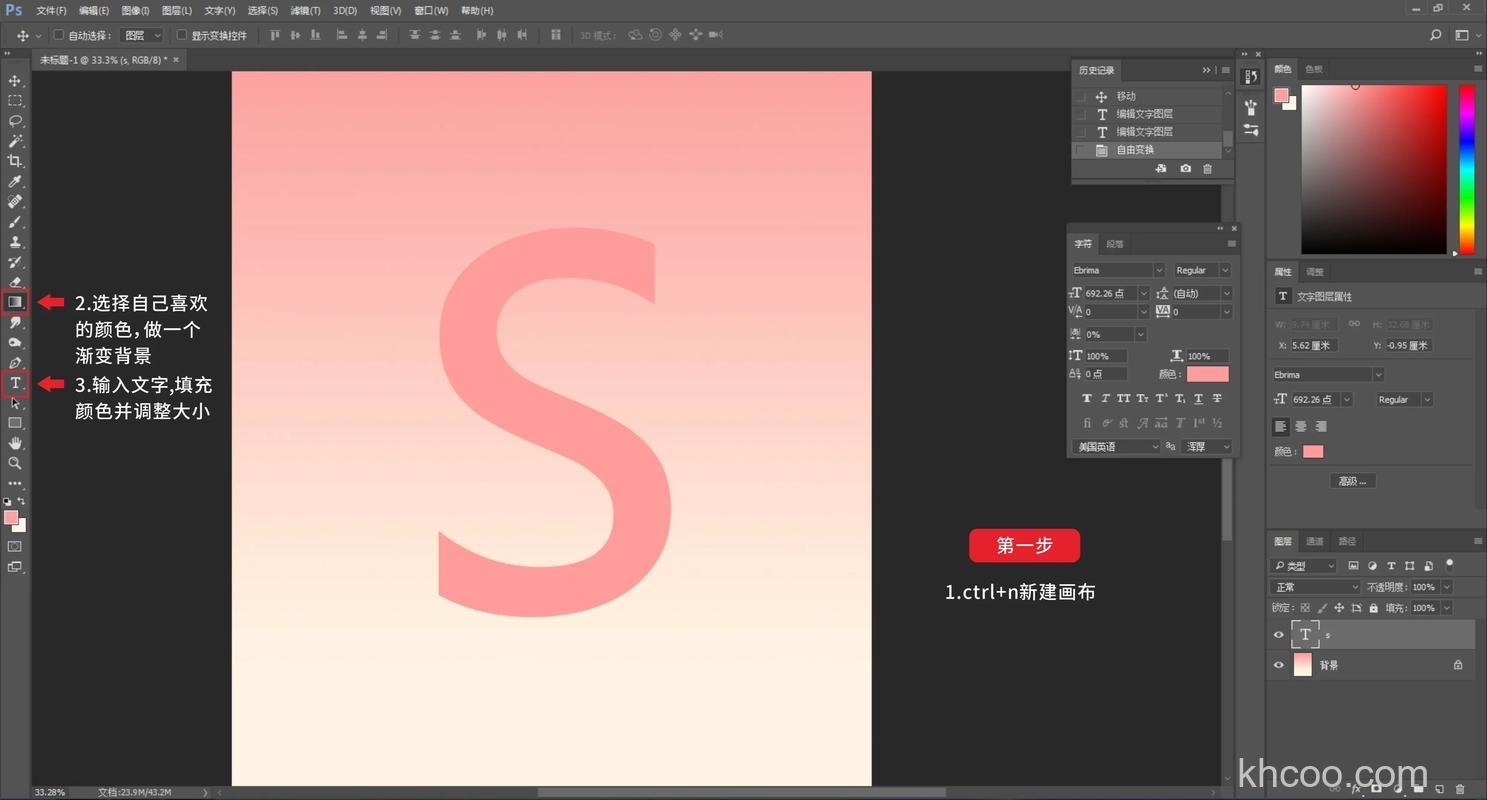Screen dimensions: 1487x800
Task: Click the 高级 button in Properties panel
Action: (x=1352, y=480)
